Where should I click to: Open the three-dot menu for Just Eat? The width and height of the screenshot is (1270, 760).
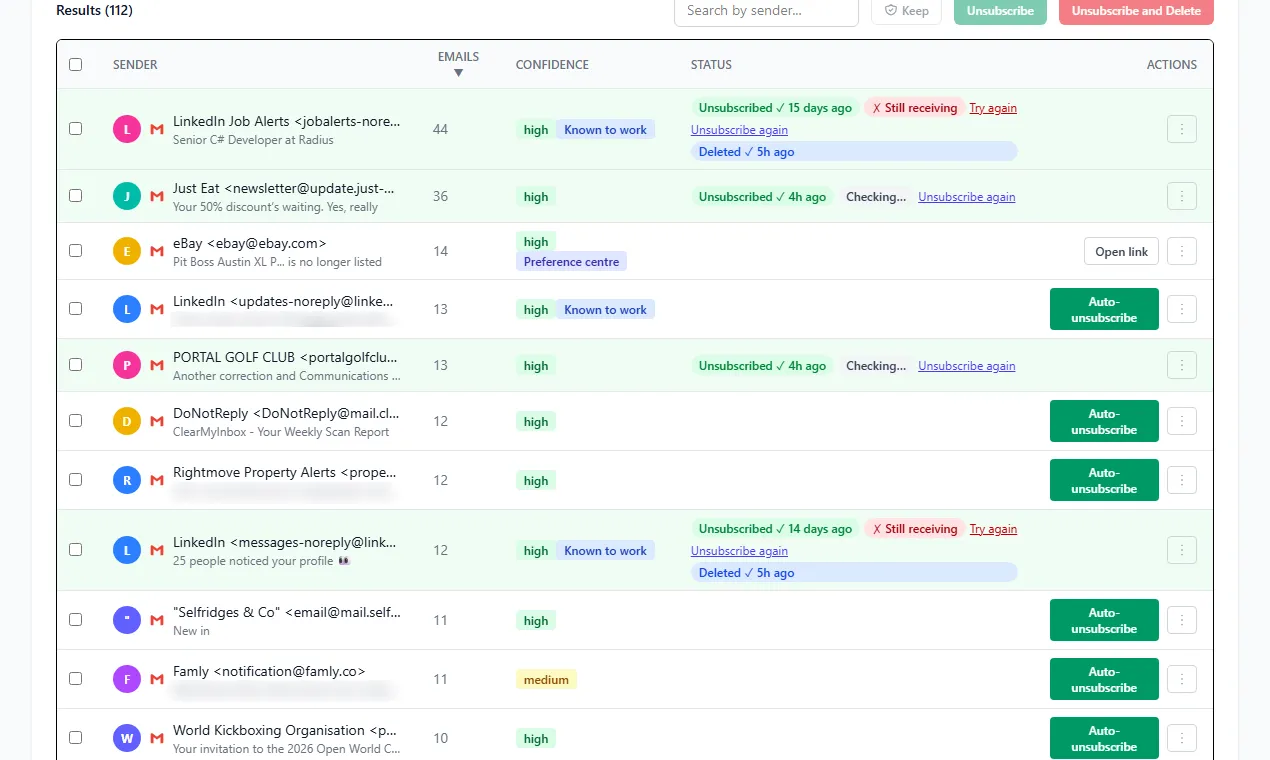[x=1182, y=196]
